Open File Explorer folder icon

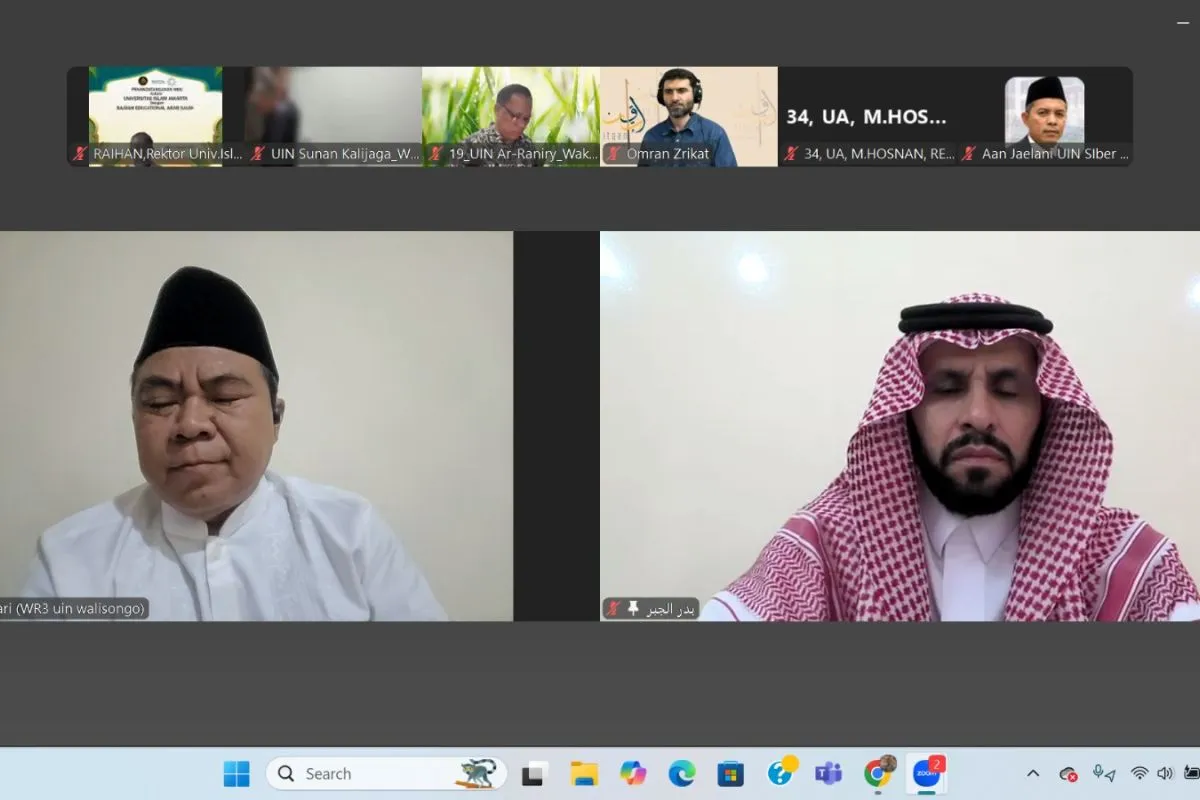pos(584,773)
